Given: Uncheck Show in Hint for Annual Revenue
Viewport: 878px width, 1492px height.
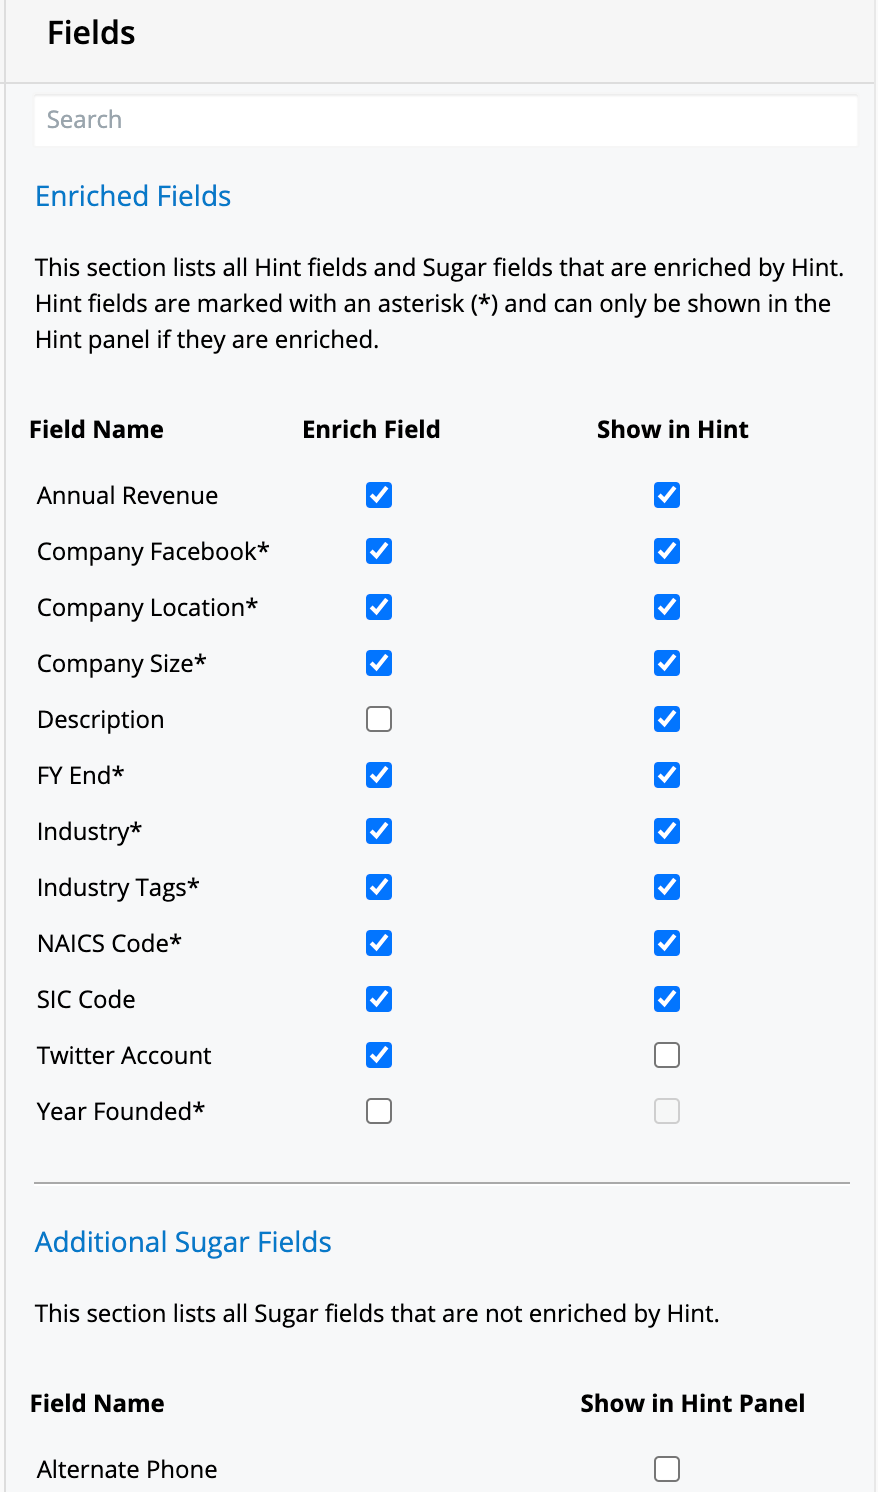Looking at the screenshot, I should click(667, 495).
